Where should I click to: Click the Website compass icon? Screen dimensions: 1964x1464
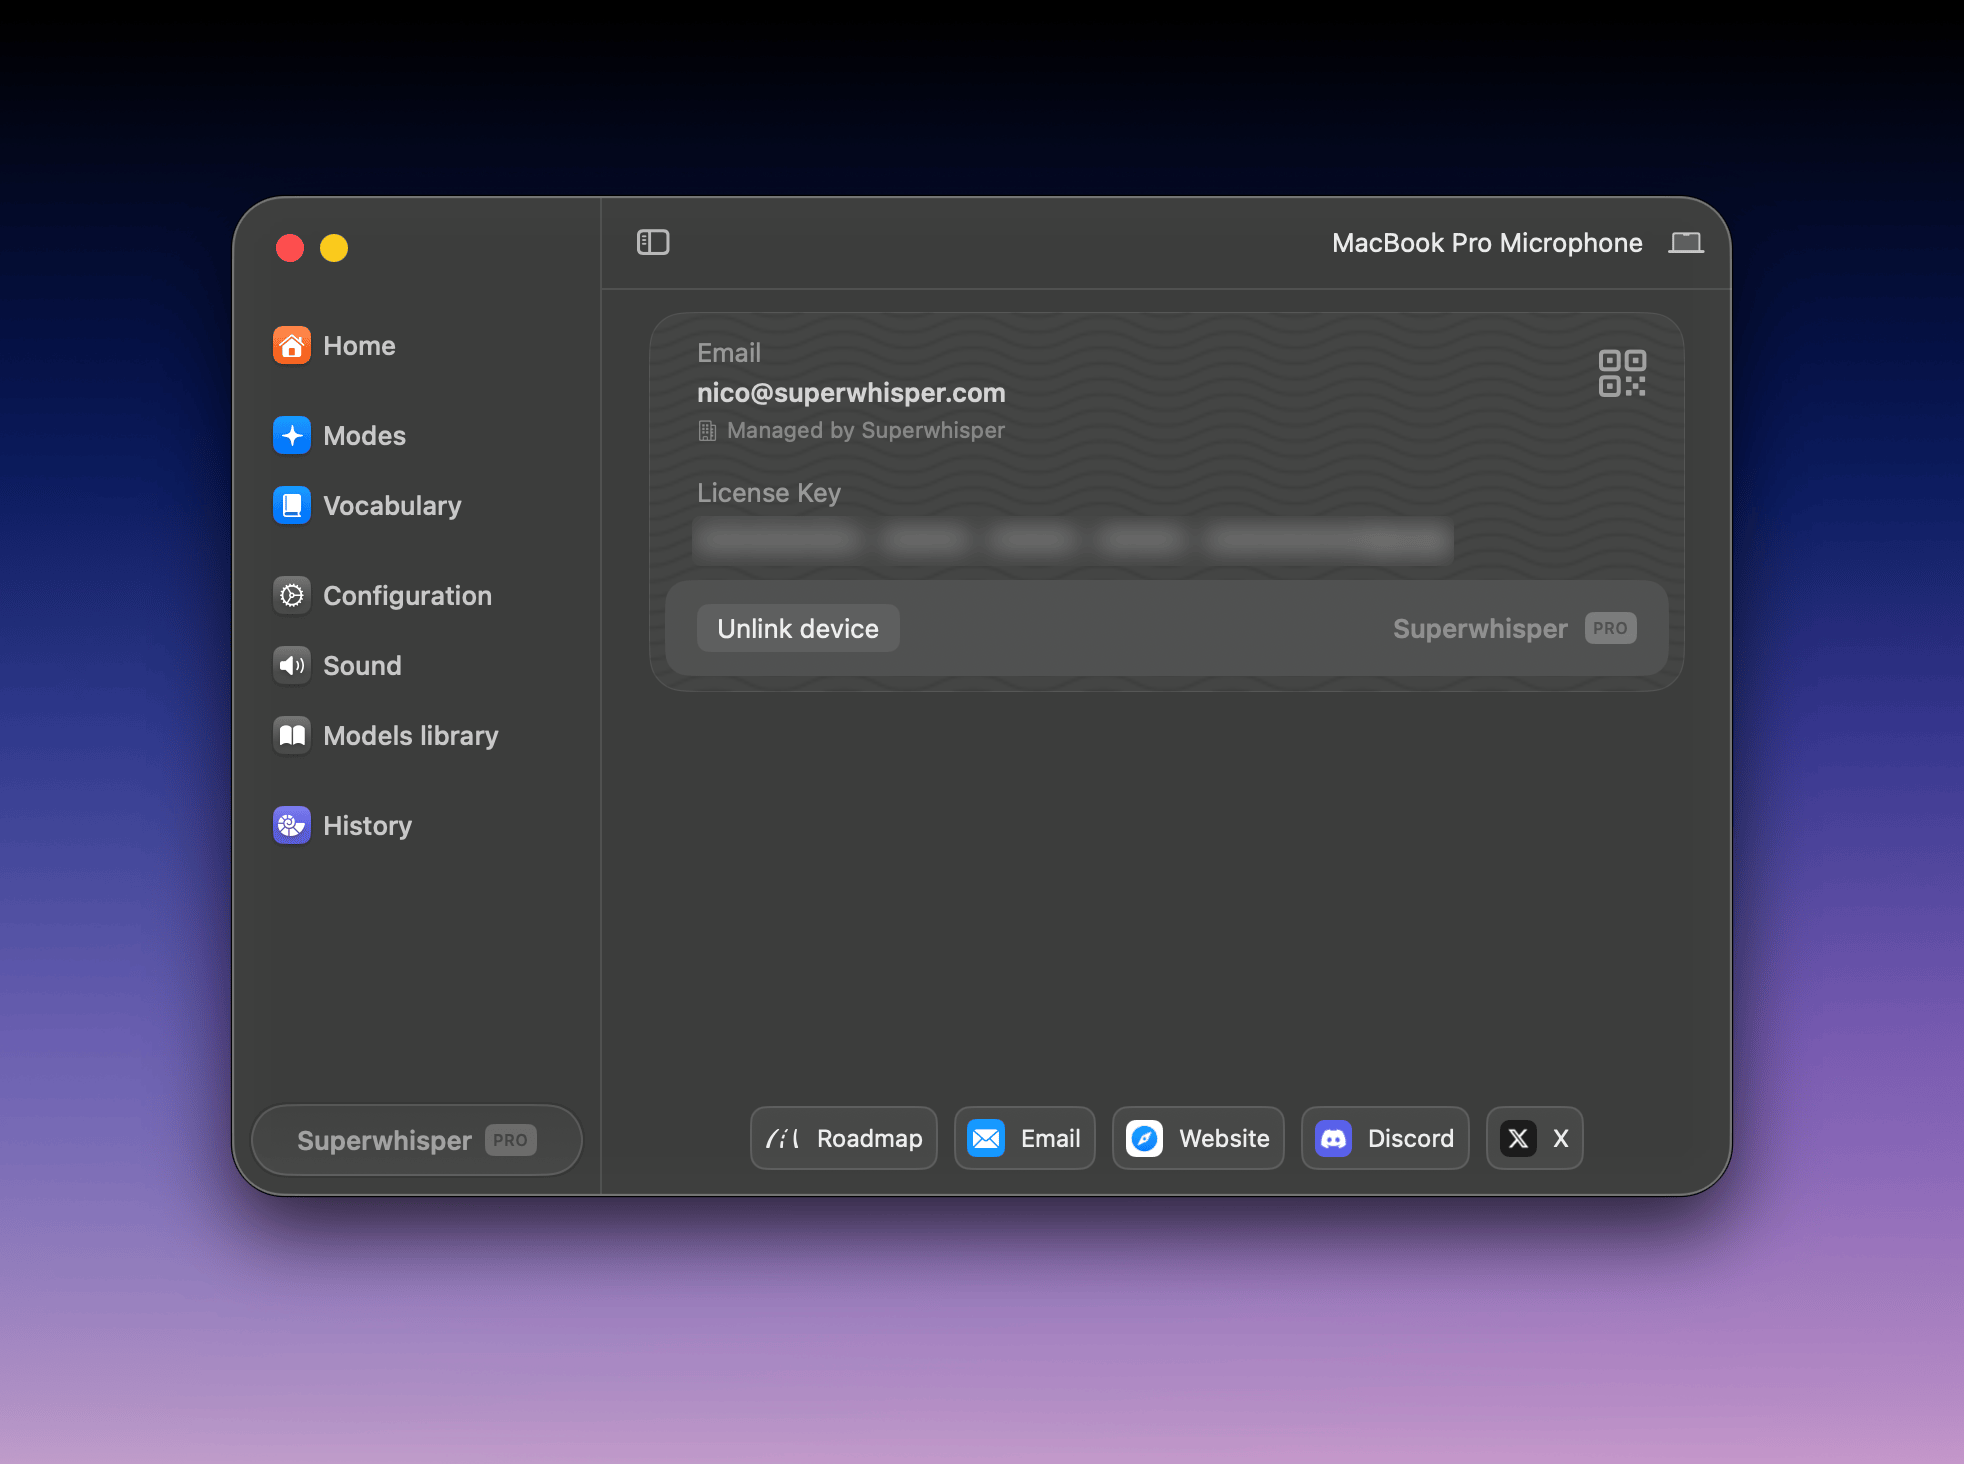(x=1145, y=1138)
